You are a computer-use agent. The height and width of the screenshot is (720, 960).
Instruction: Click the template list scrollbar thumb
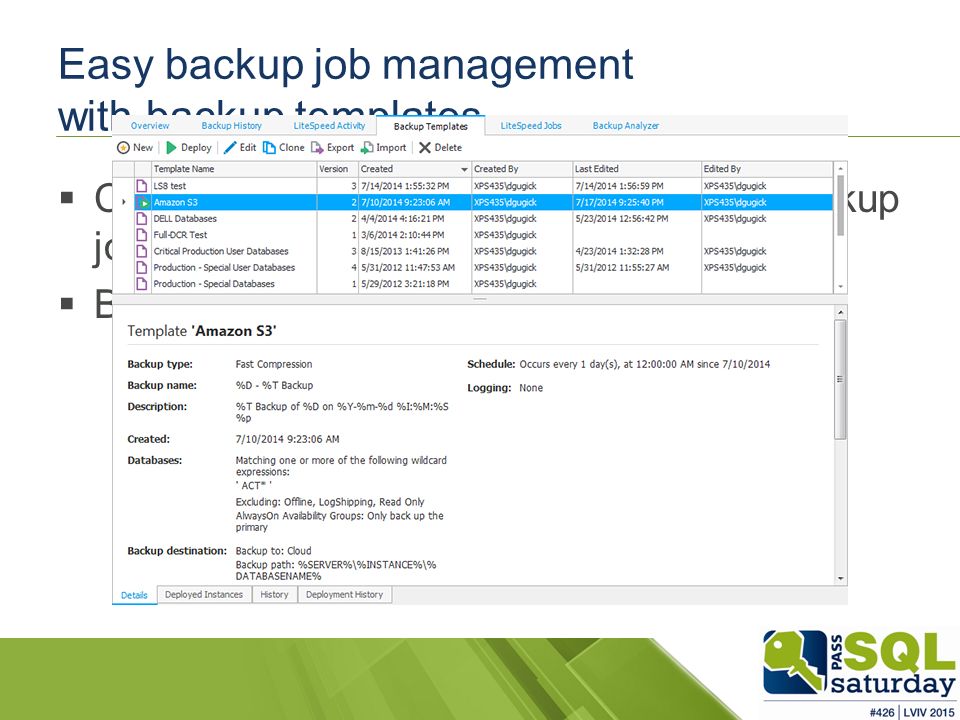pos(841,205)
